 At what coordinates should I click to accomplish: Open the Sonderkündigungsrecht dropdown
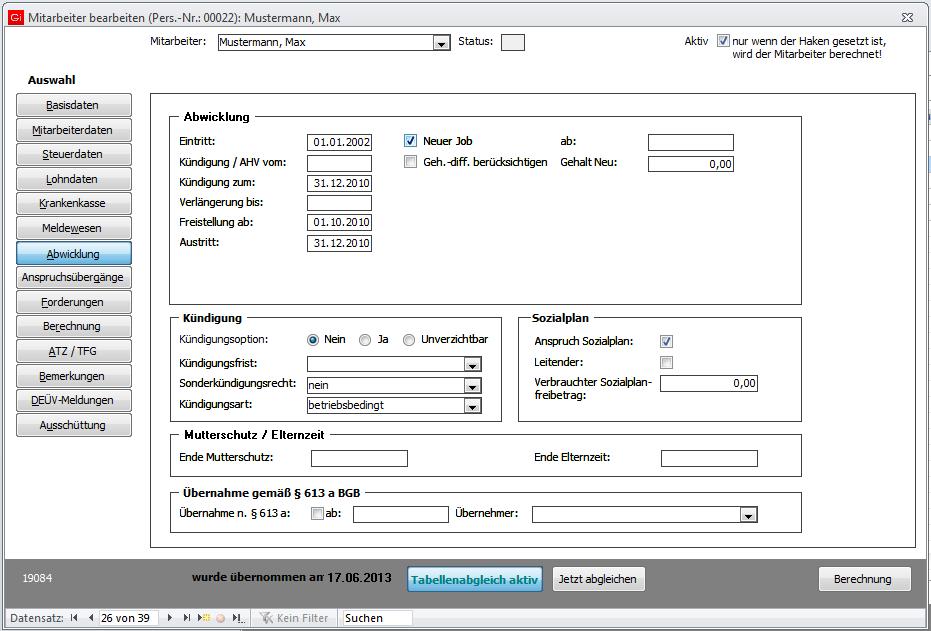click(x=473, y=386)
